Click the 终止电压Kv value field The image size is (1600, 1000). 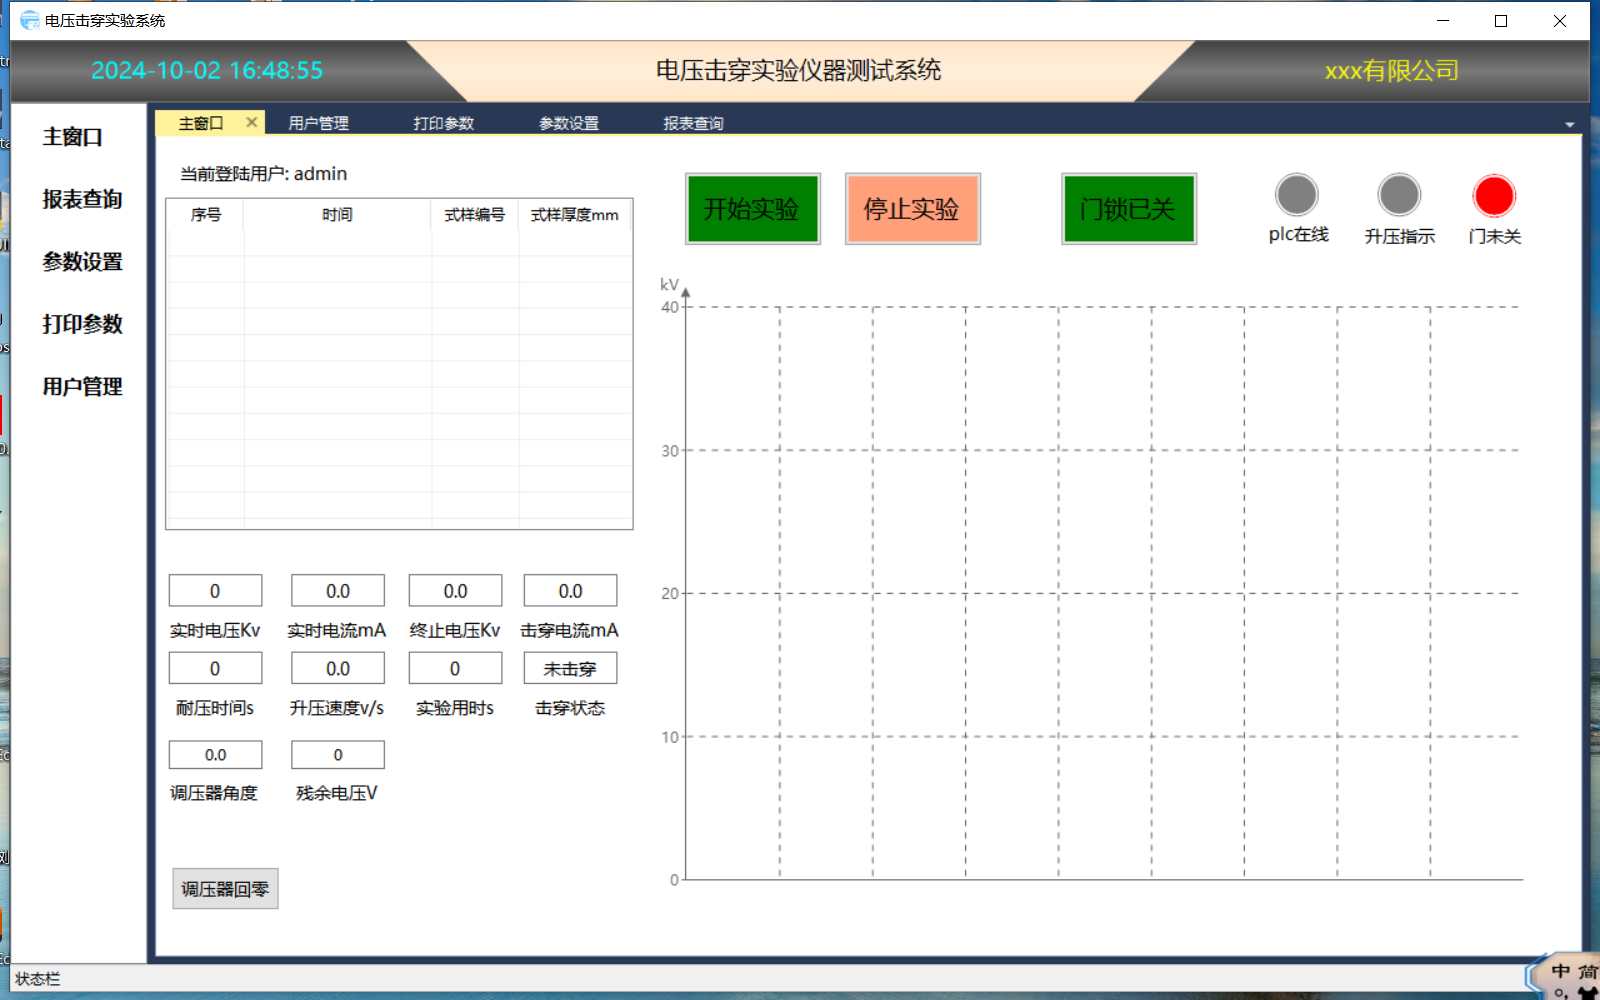click(455, 591)
